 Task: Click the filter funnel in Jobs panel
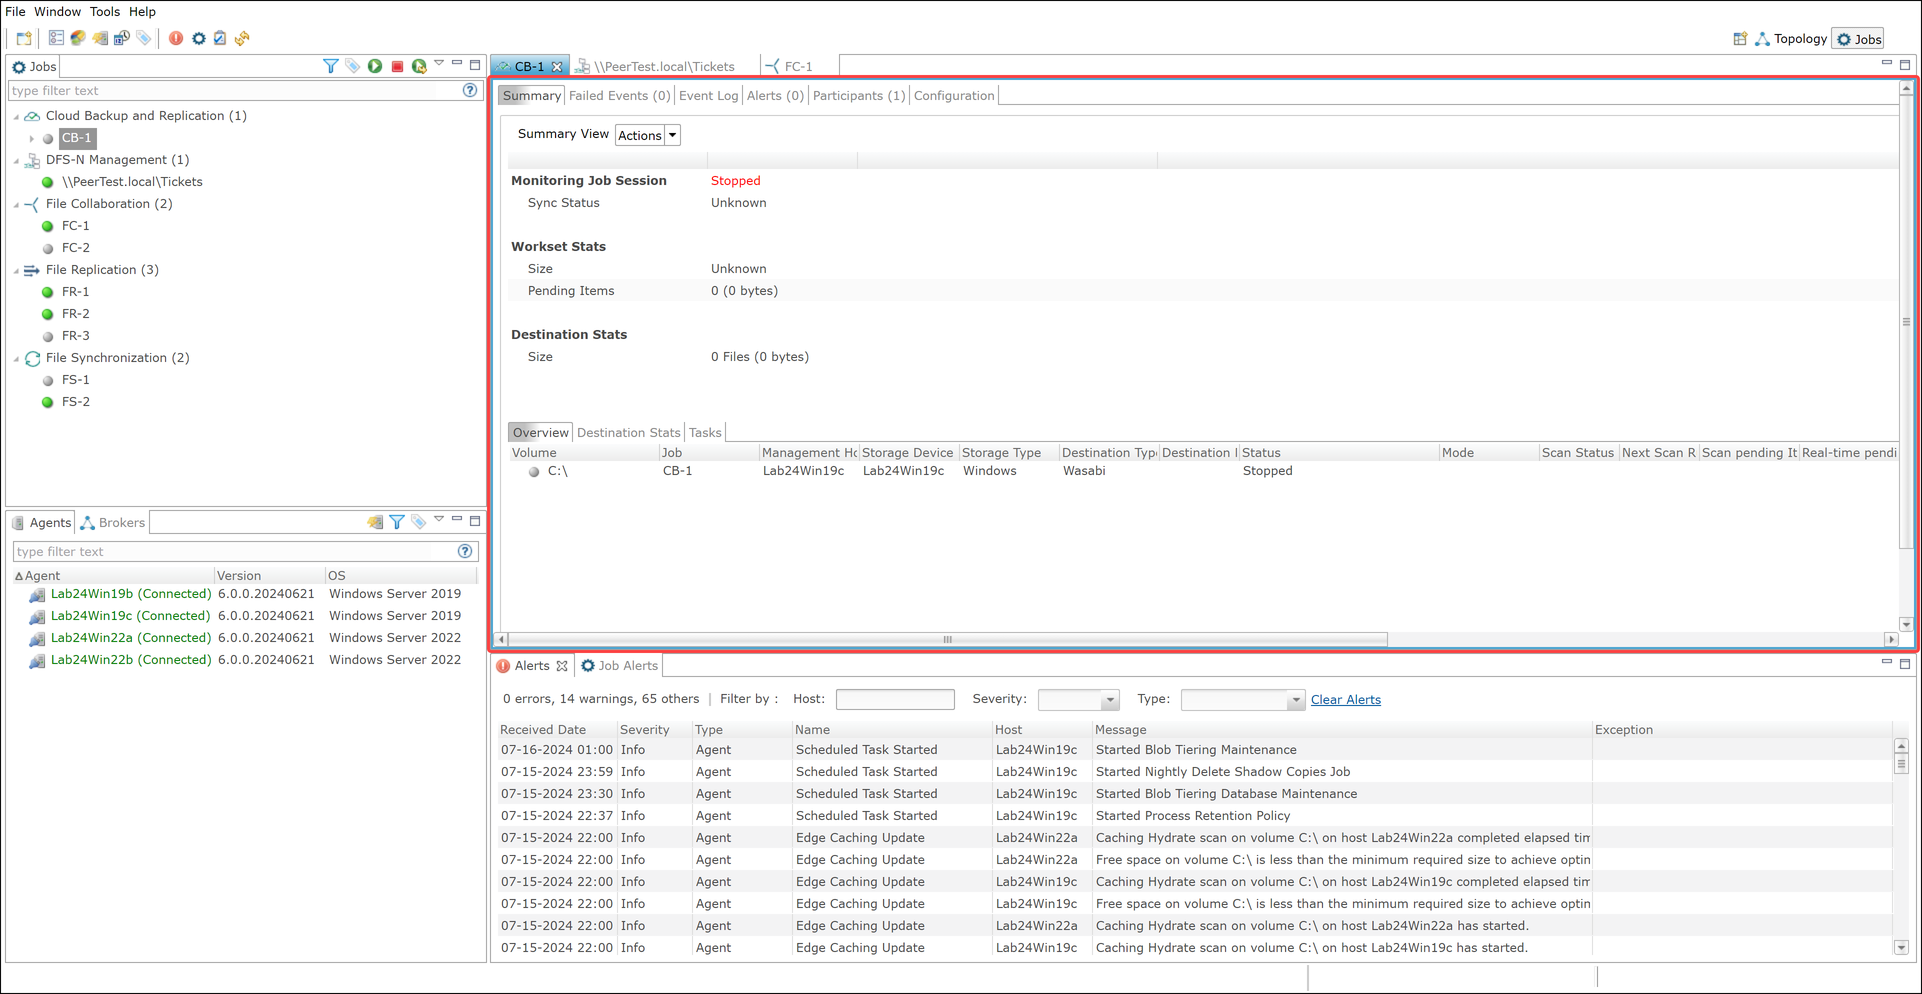coord(331,66)
